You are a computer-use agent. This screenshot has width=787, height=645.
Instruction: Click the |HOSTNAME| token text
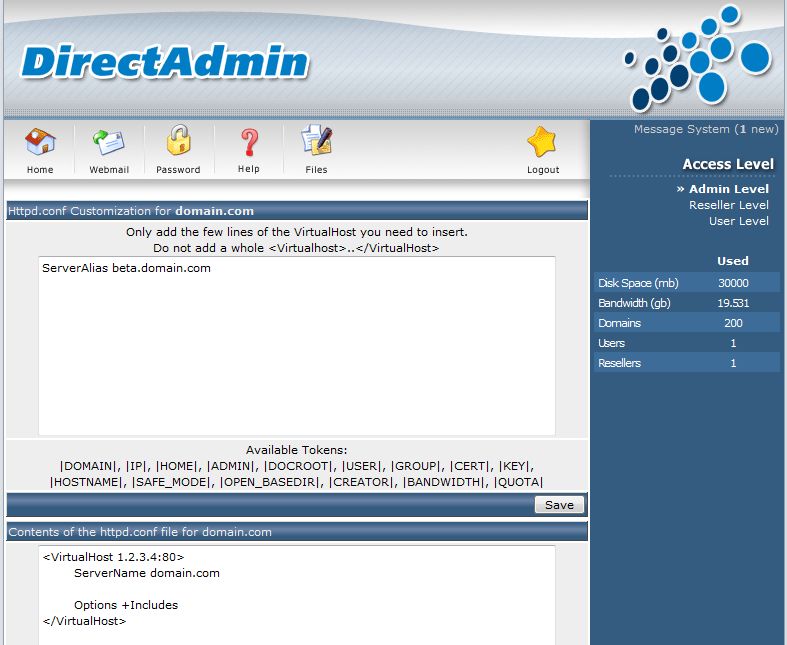pyautogui.click(x=85, y=482)
